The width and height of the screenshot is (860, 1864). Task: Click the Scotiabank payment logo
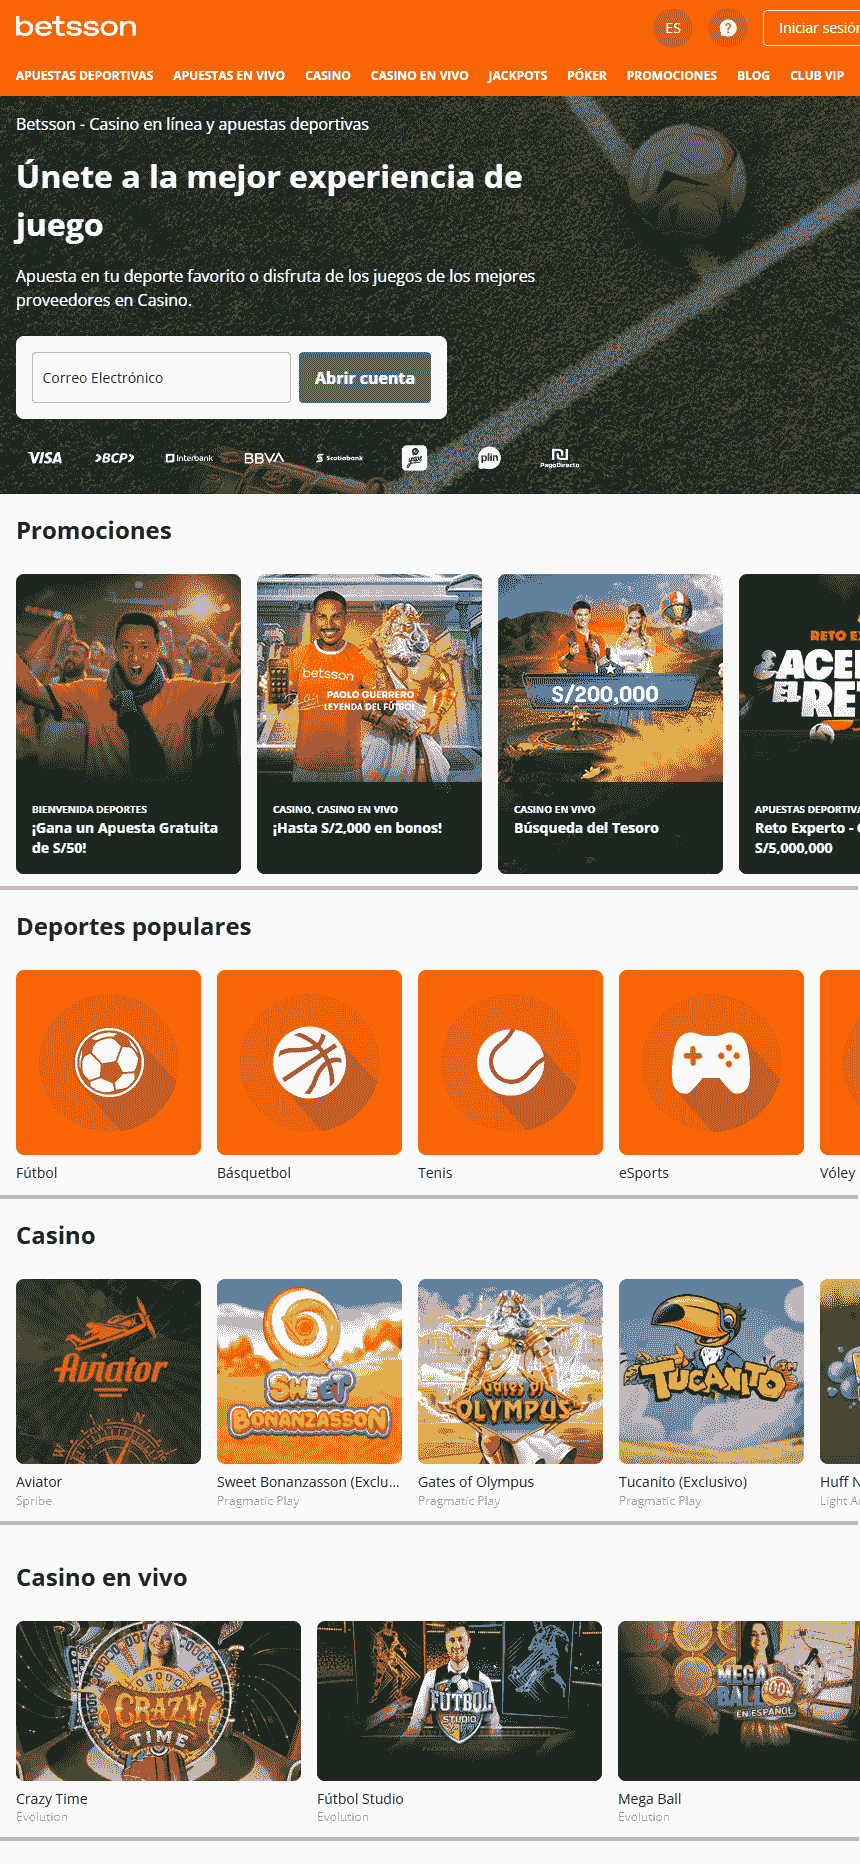pyautogui.click(x=340, y=458)
